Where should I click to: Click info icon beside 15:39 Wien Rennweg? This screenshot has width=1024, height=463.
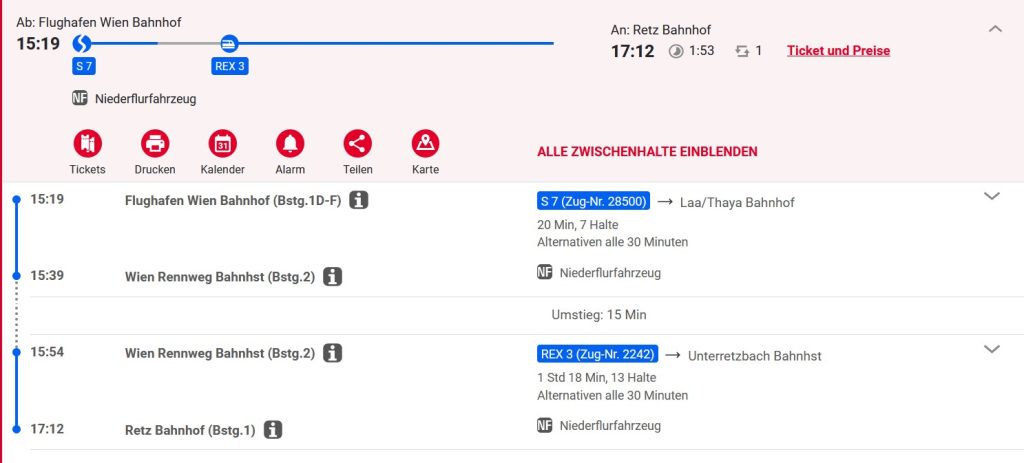pos(333,276)
